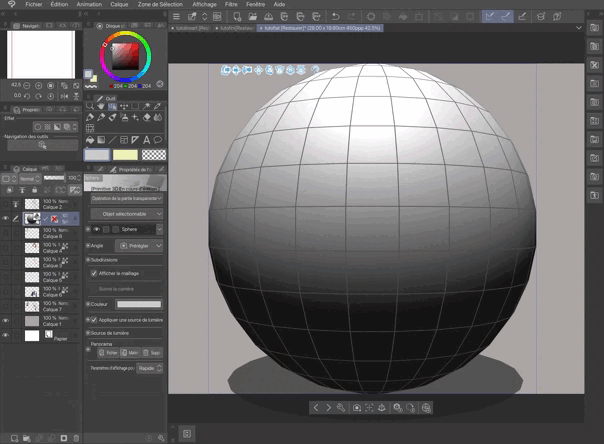Open the Calque menu

(x=118, y=4)
